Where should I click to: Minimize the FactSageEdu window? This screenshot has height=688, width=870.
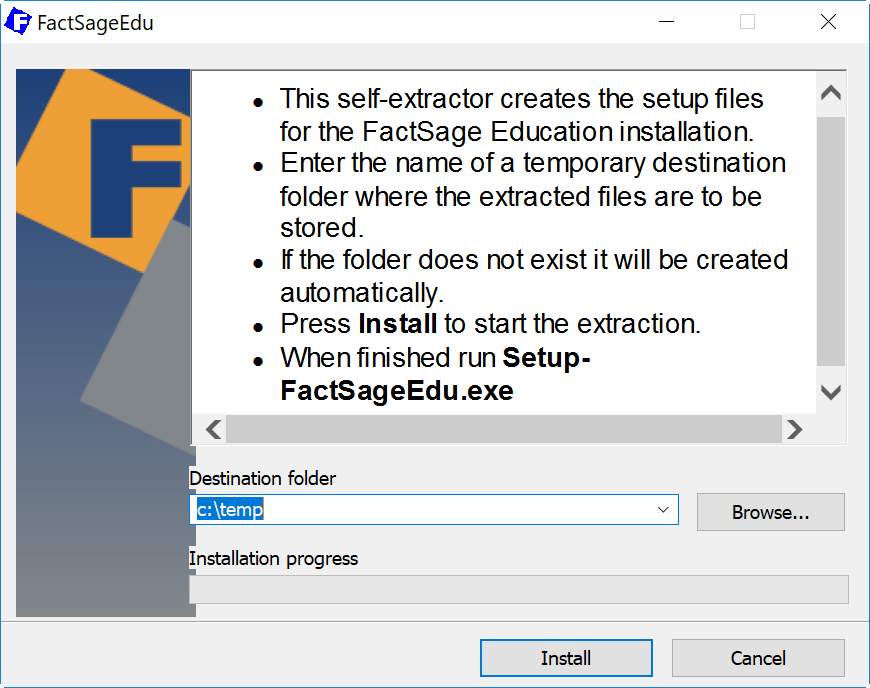pos(666,22)
